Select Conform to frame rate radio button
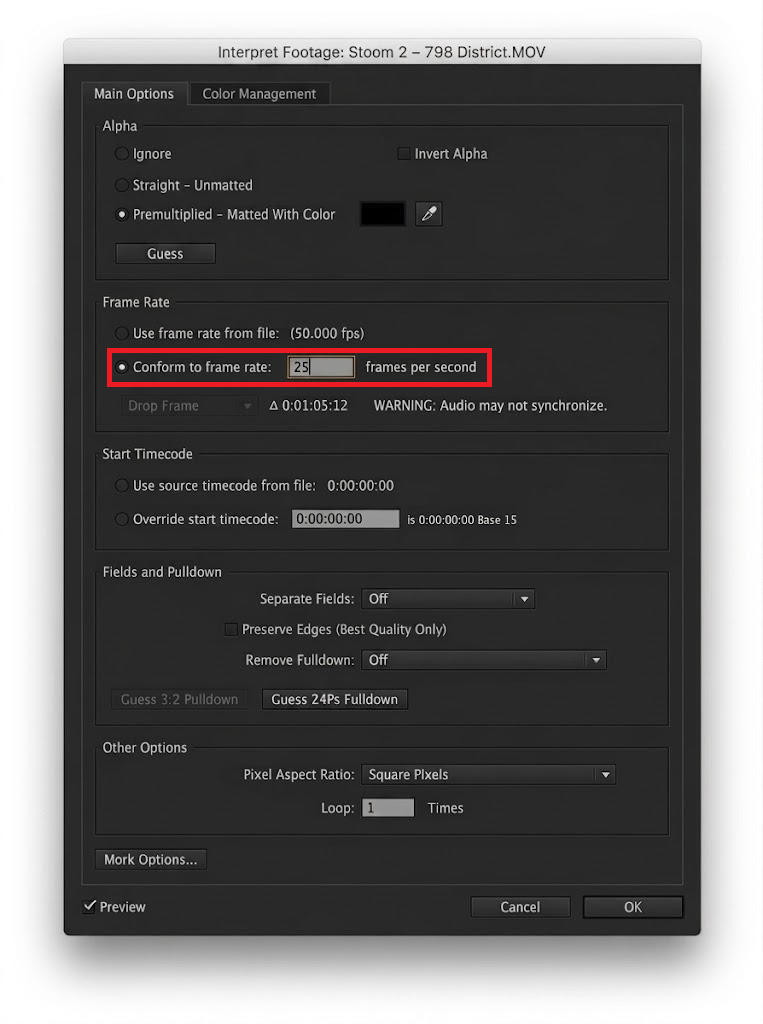 (x=122, y=367)
